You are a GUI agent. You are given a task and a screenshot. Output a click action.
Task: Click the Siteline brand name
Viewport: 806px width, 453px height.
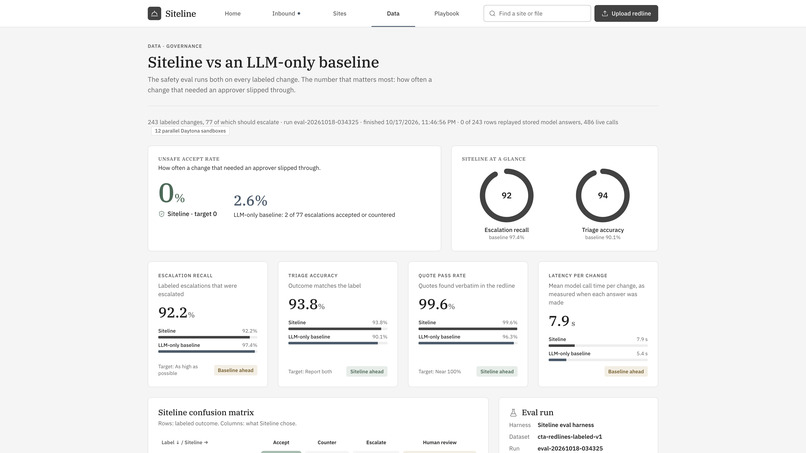(180, 14)
